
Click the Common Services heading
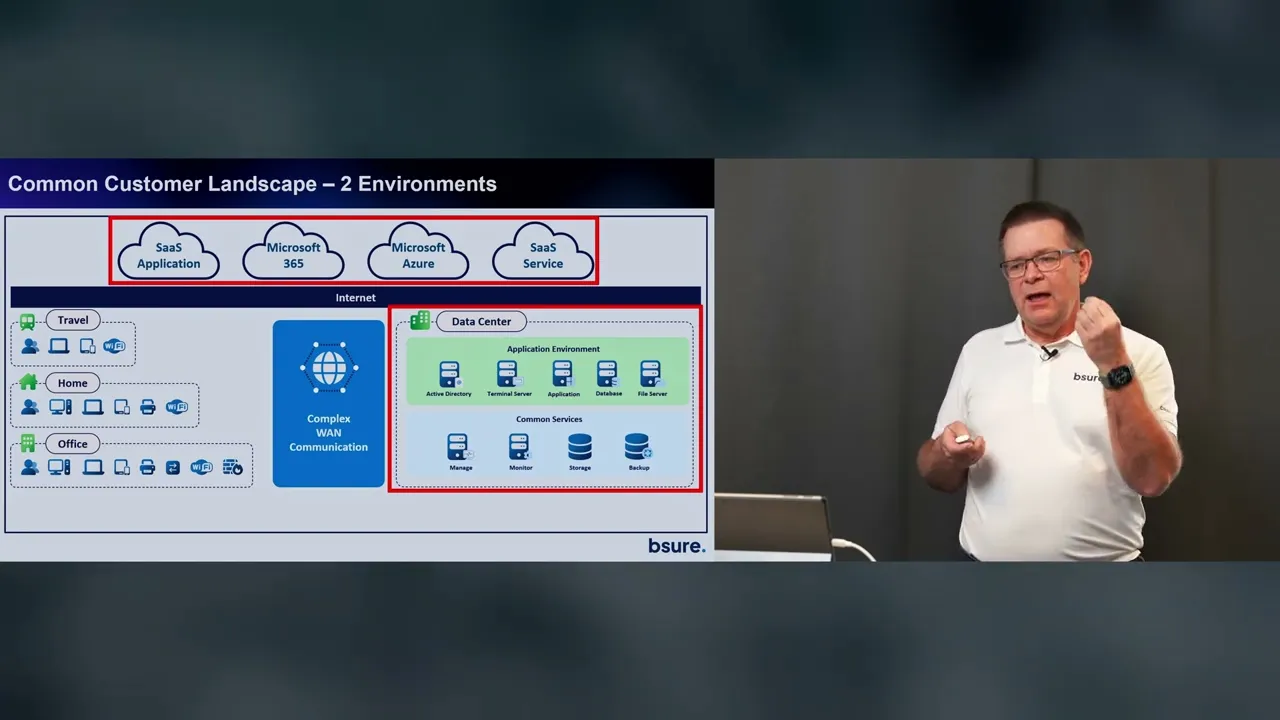(549, 419)
